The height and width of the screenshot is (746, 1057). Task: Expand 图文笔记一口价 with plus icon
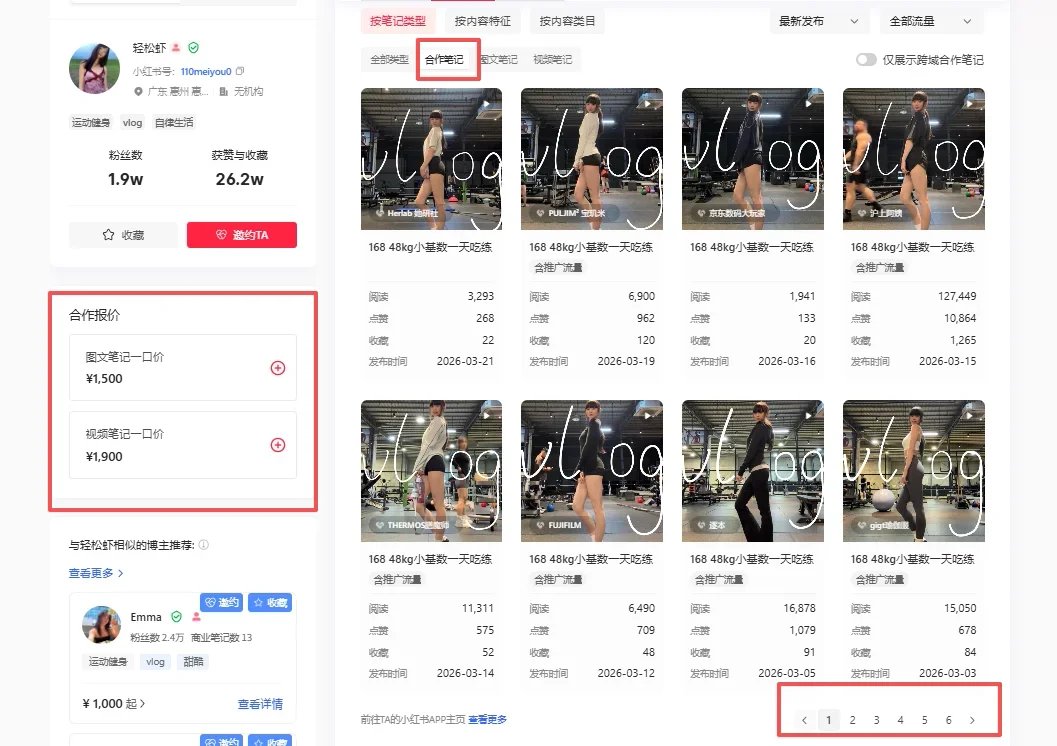278,368
